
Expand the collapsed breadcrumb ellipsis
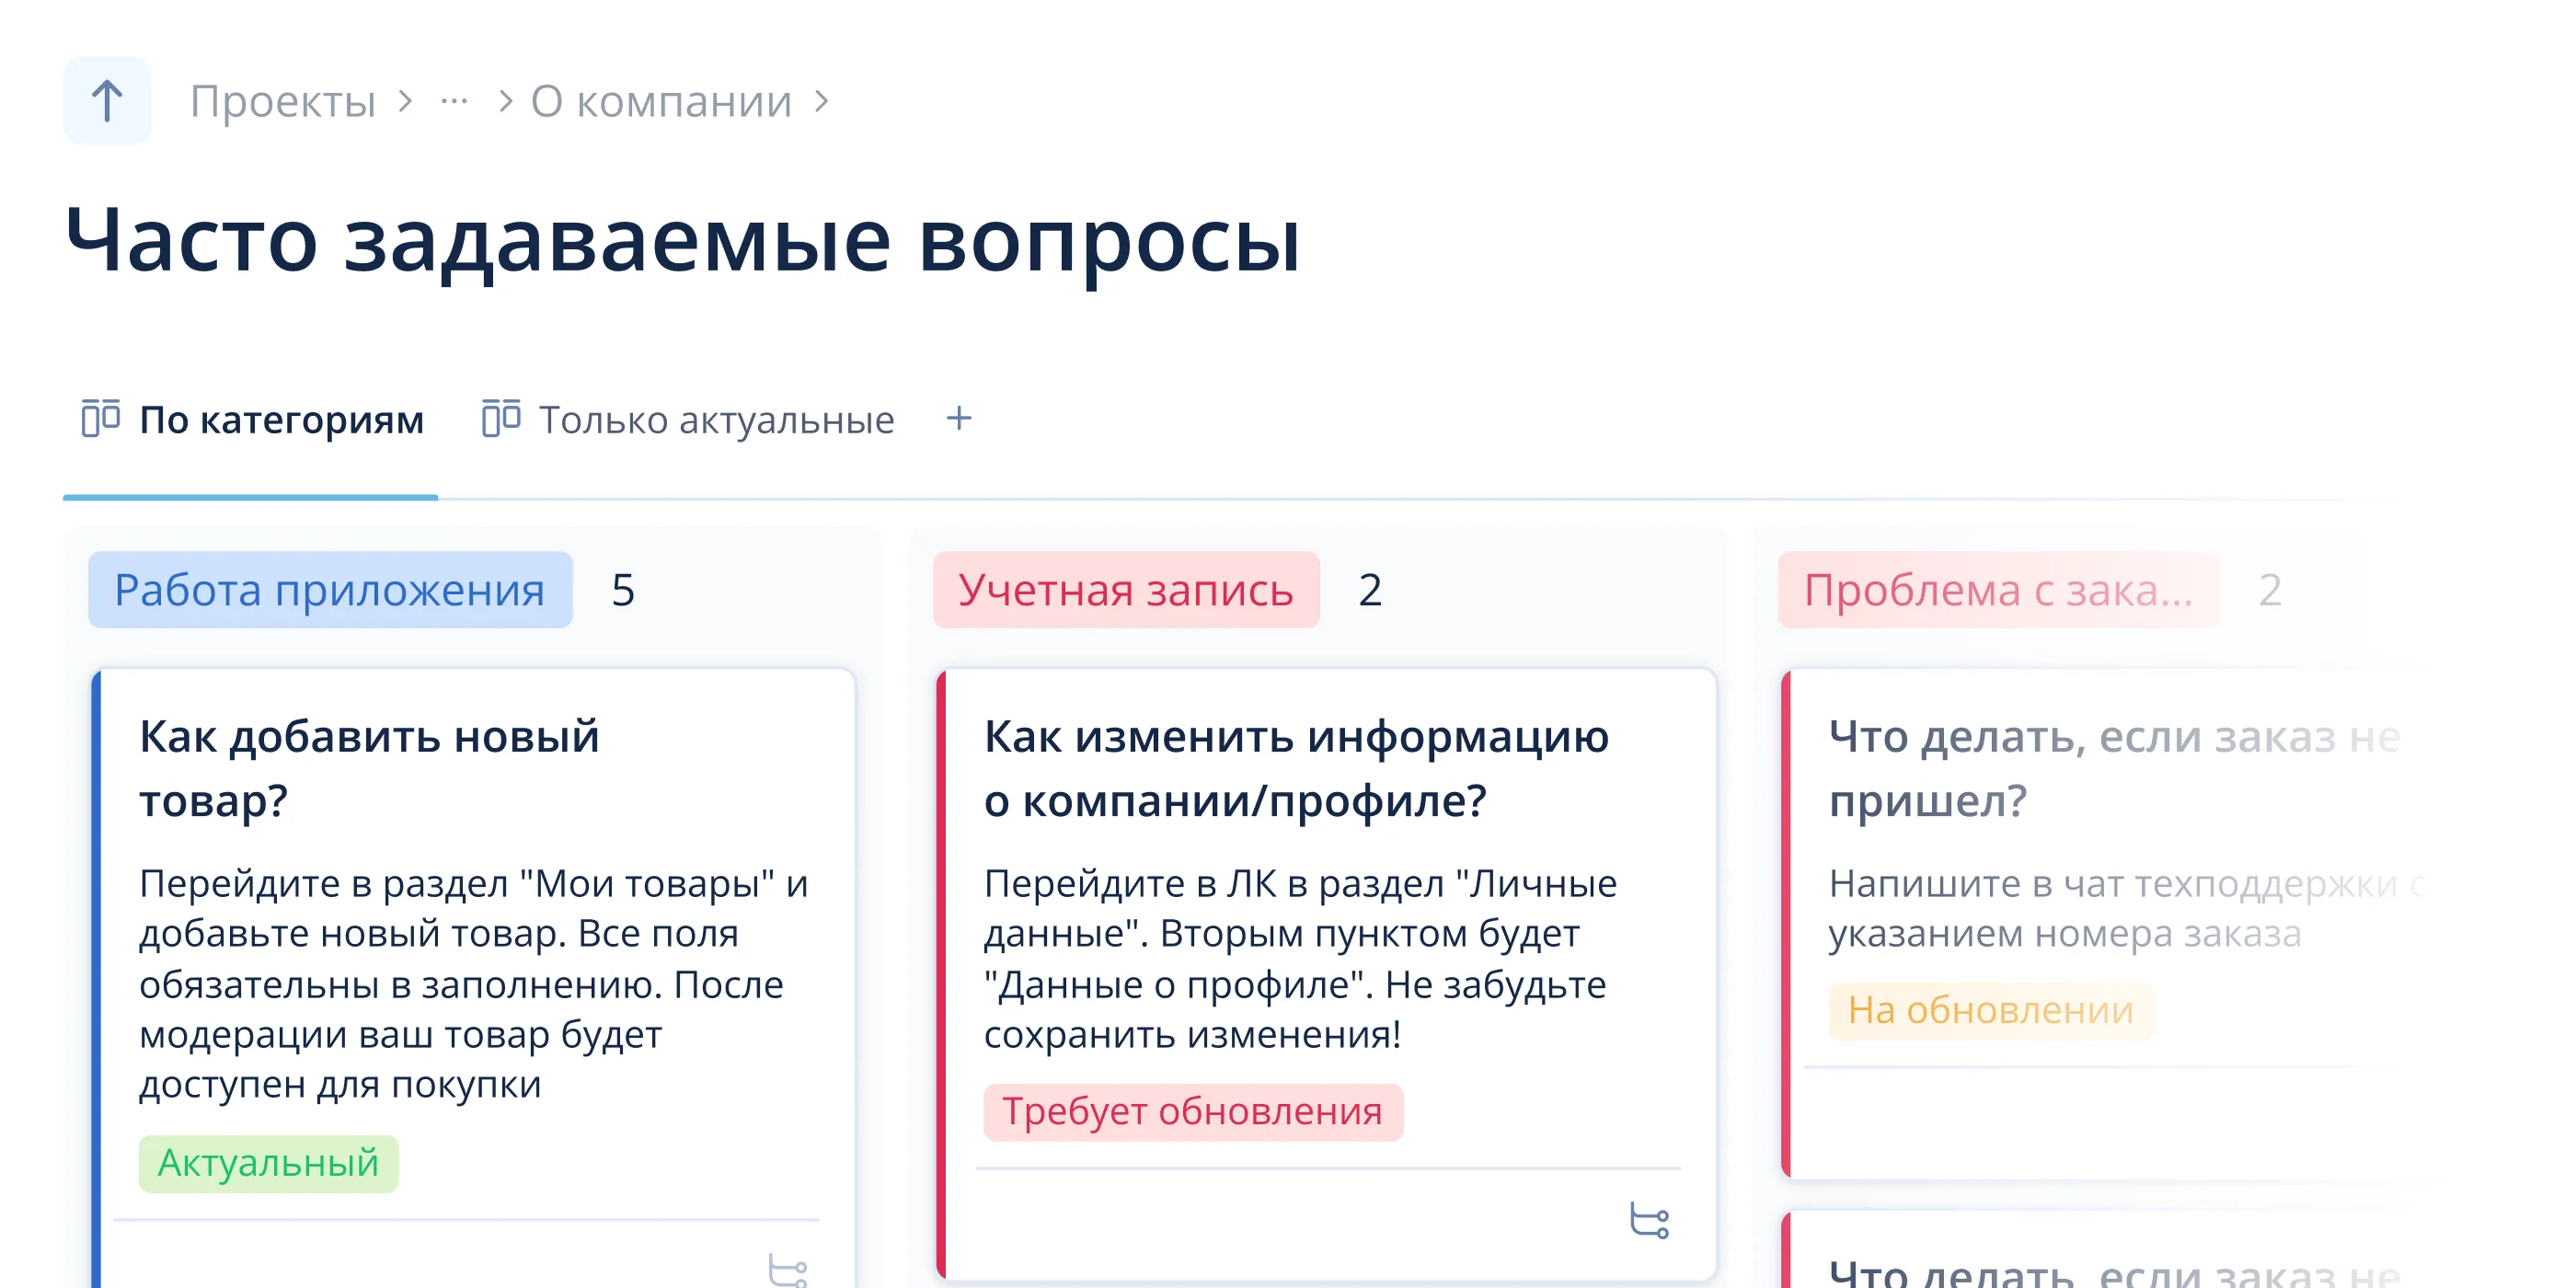pyautogui.click(x=454, y=101)
